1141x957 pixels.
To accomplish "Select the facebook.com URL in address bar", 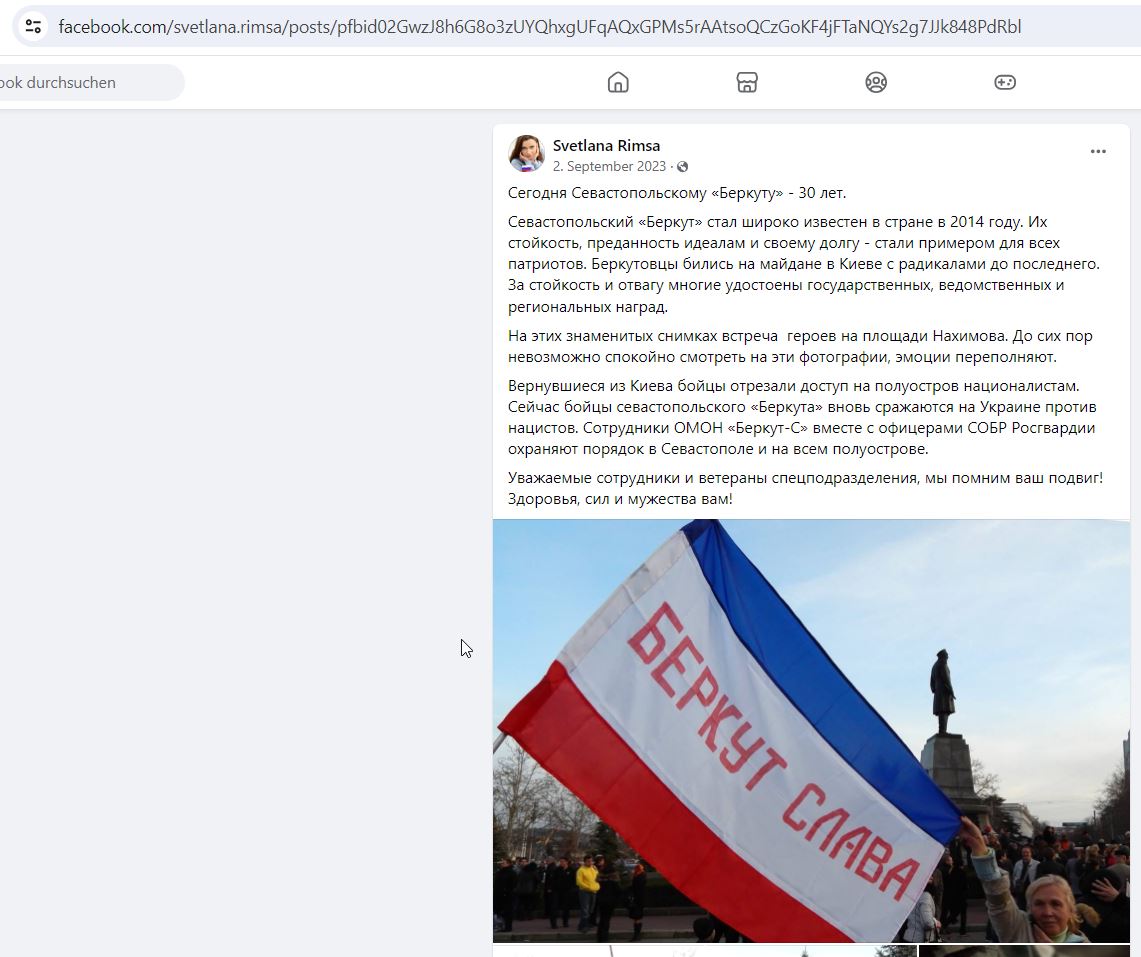I will click(x=540, y=27).
